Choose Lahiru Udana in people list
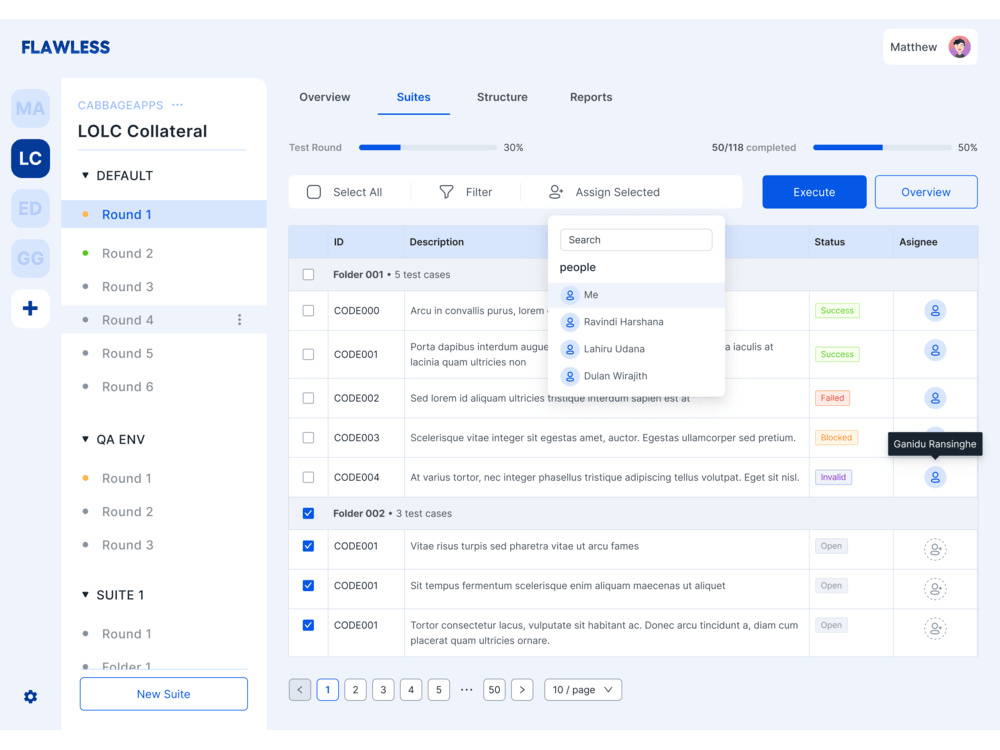This screenshot has height=750, width=1000. pyautogui.click(x=636, y=349)
